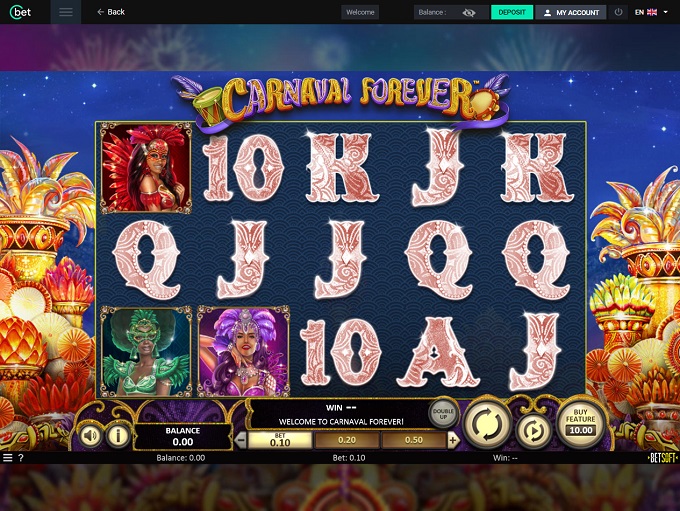Screen dimensions: 680x511
Task: Click the large spin reels button
Action: [487, 424]
